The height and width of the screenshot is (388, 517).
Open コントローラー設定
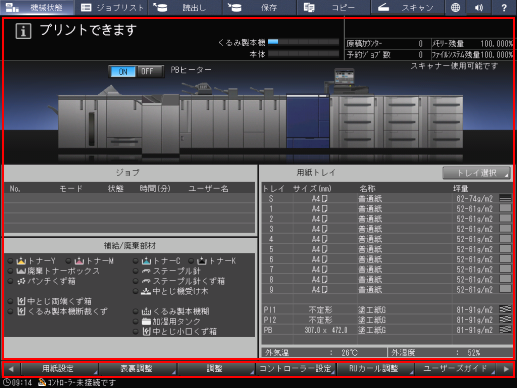point(296,369)
